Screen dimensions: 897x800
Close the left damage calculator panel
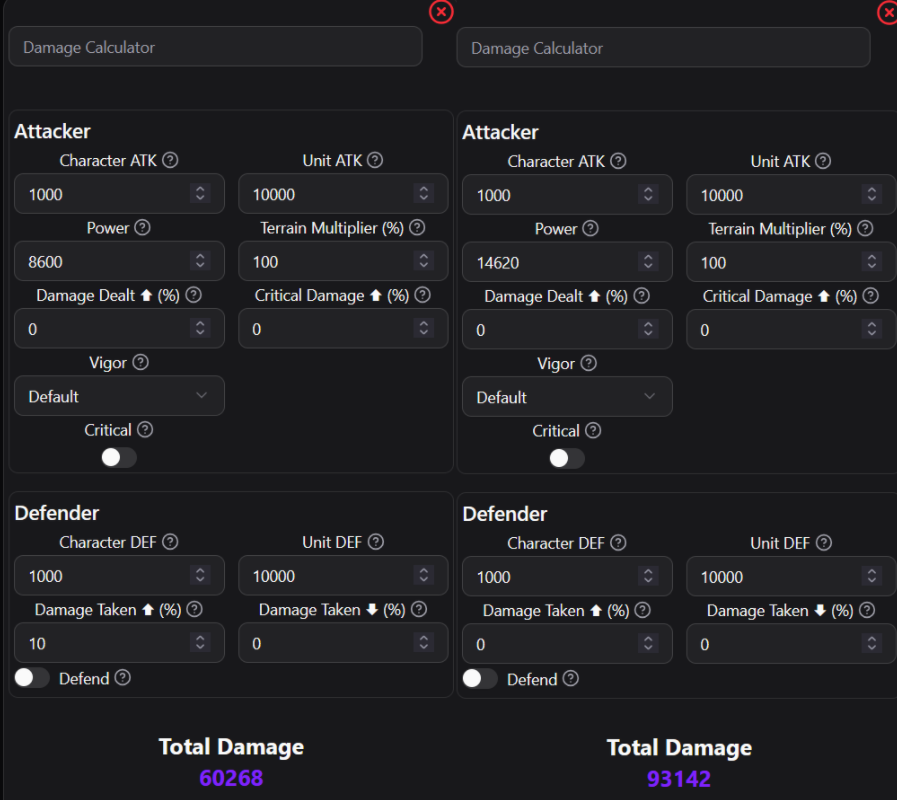[441, 11]
